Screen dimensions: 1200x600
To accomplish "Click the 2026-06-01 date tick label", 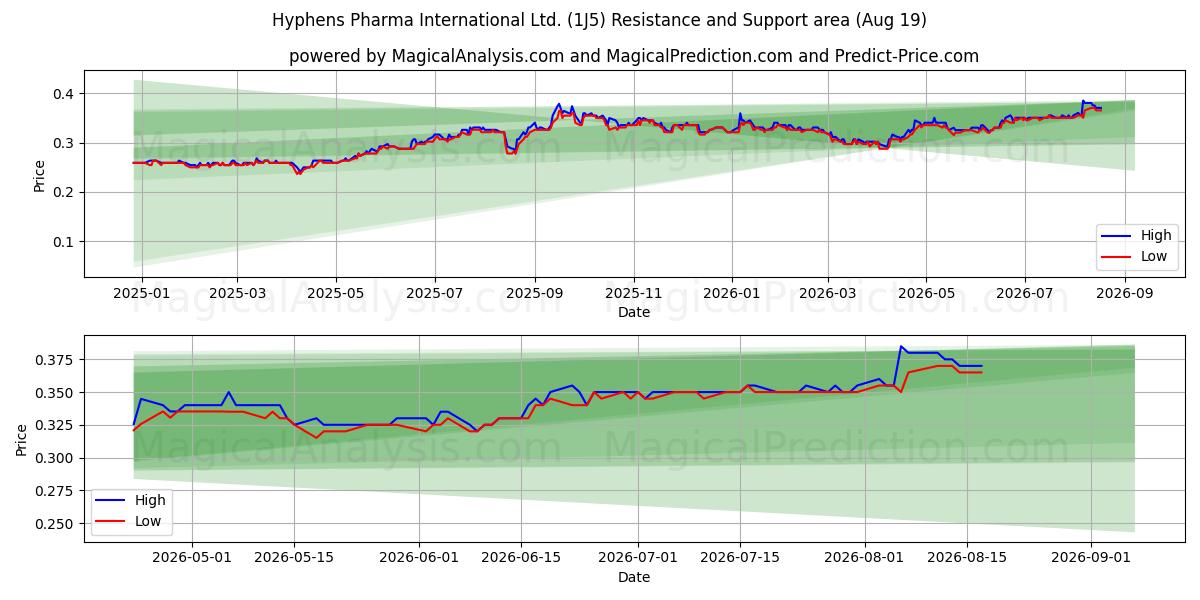I will click(x=420, y=559).
